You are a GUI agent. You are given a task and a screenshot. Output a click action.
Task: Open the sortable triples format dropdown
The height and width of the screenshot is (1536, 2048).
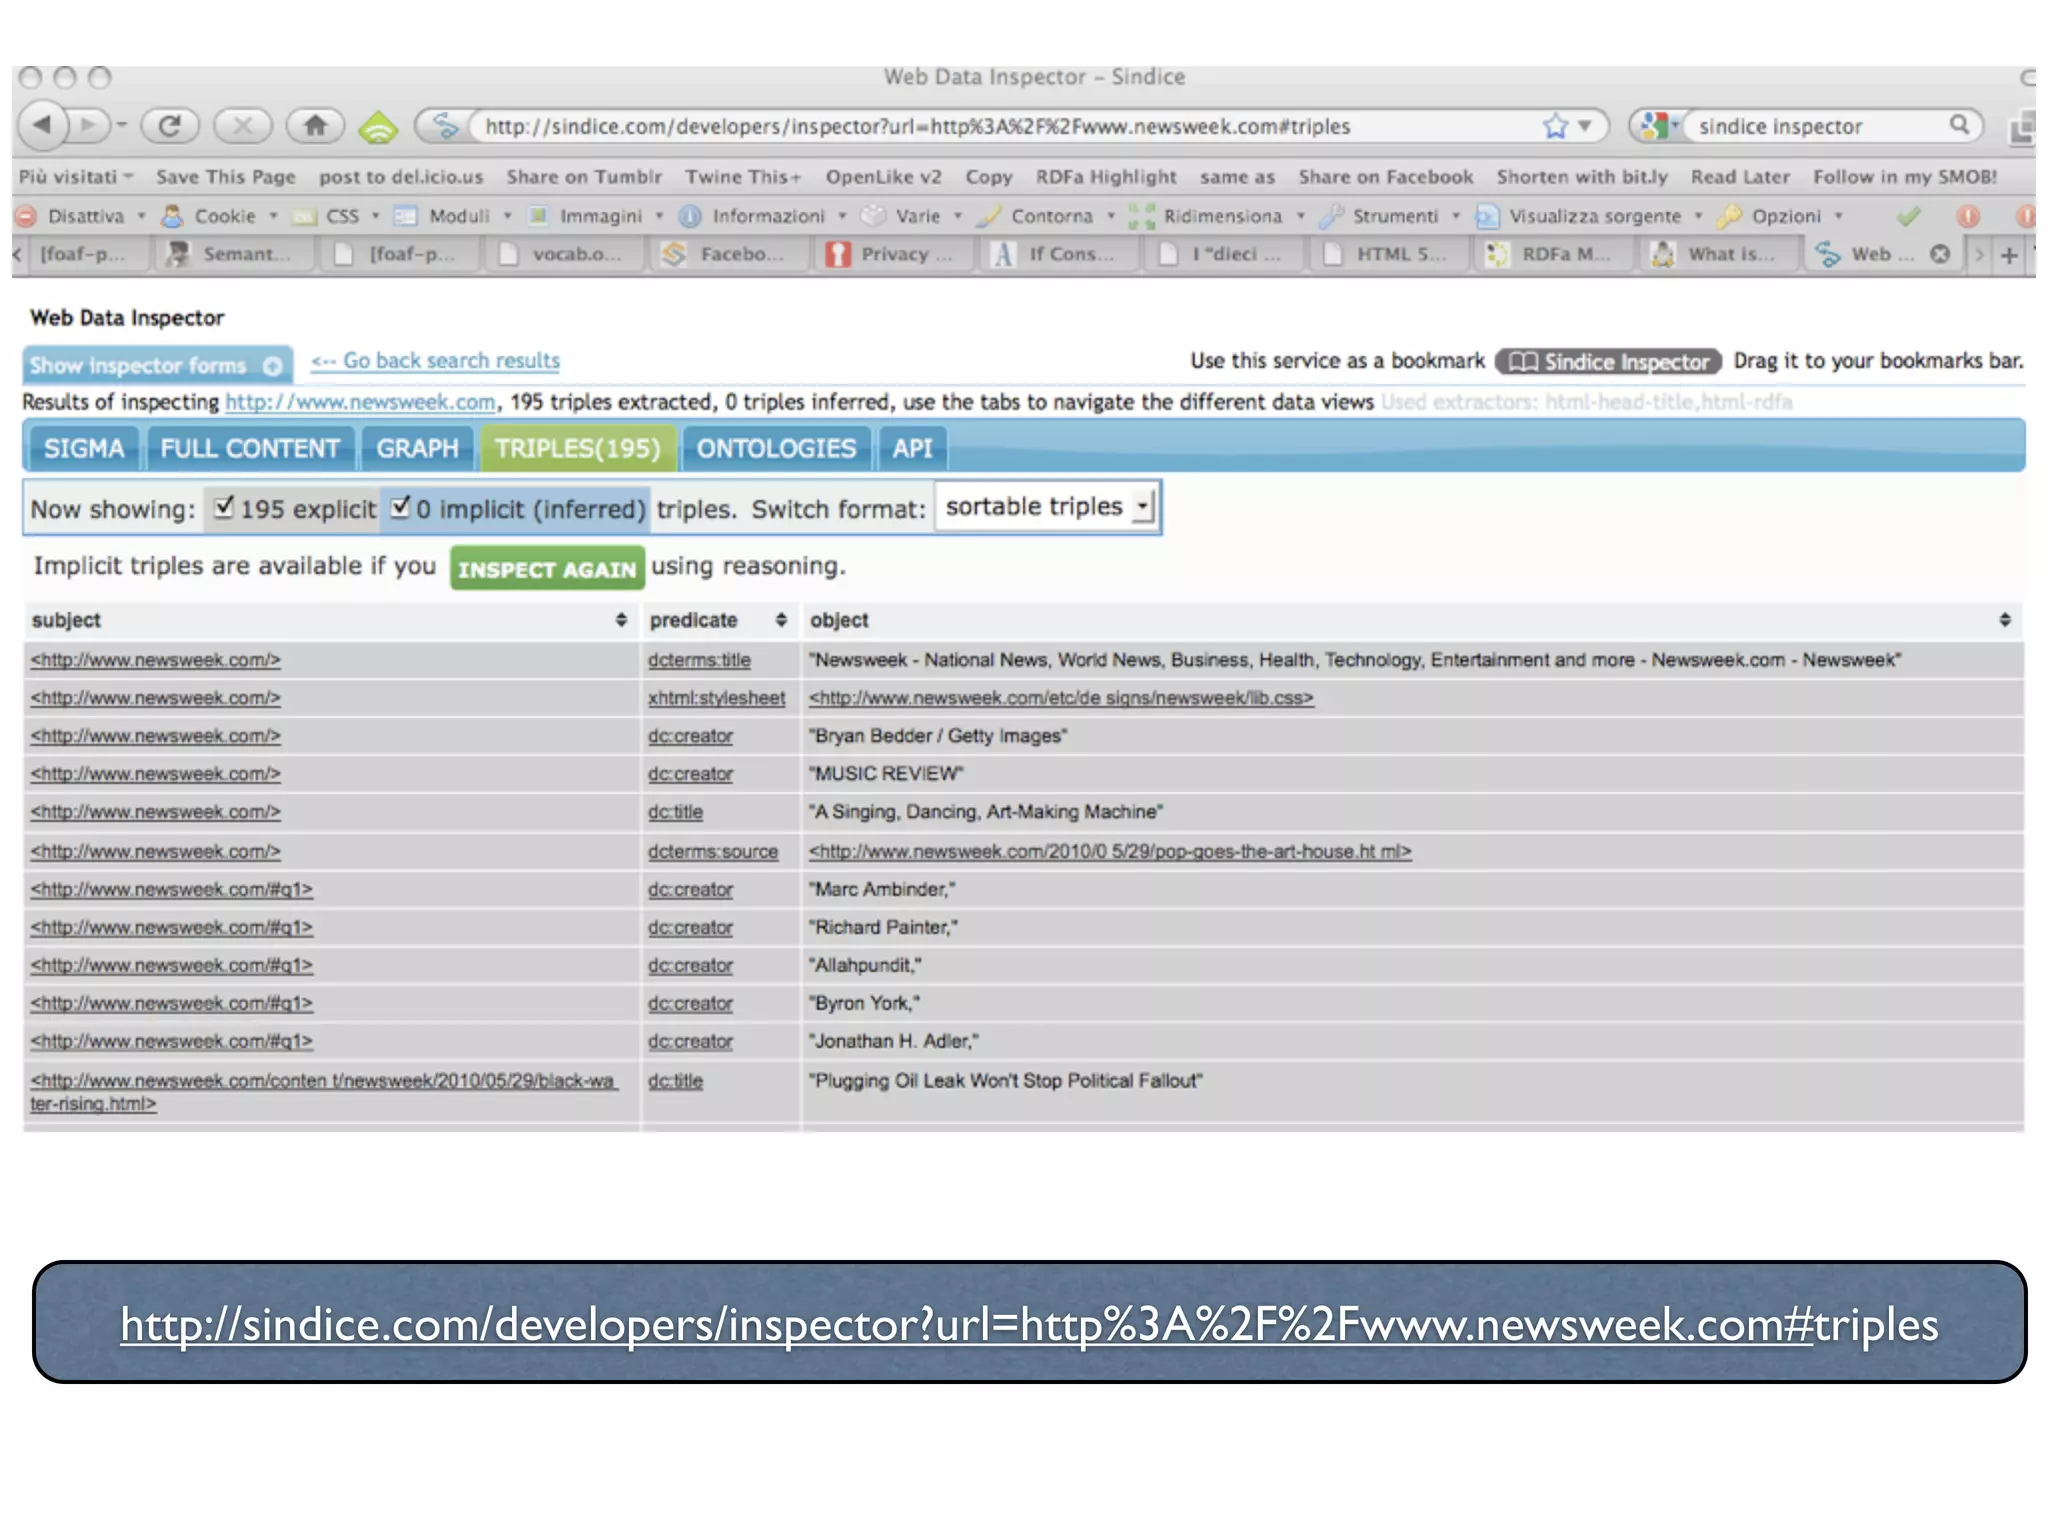click(x=1046, y=507)
